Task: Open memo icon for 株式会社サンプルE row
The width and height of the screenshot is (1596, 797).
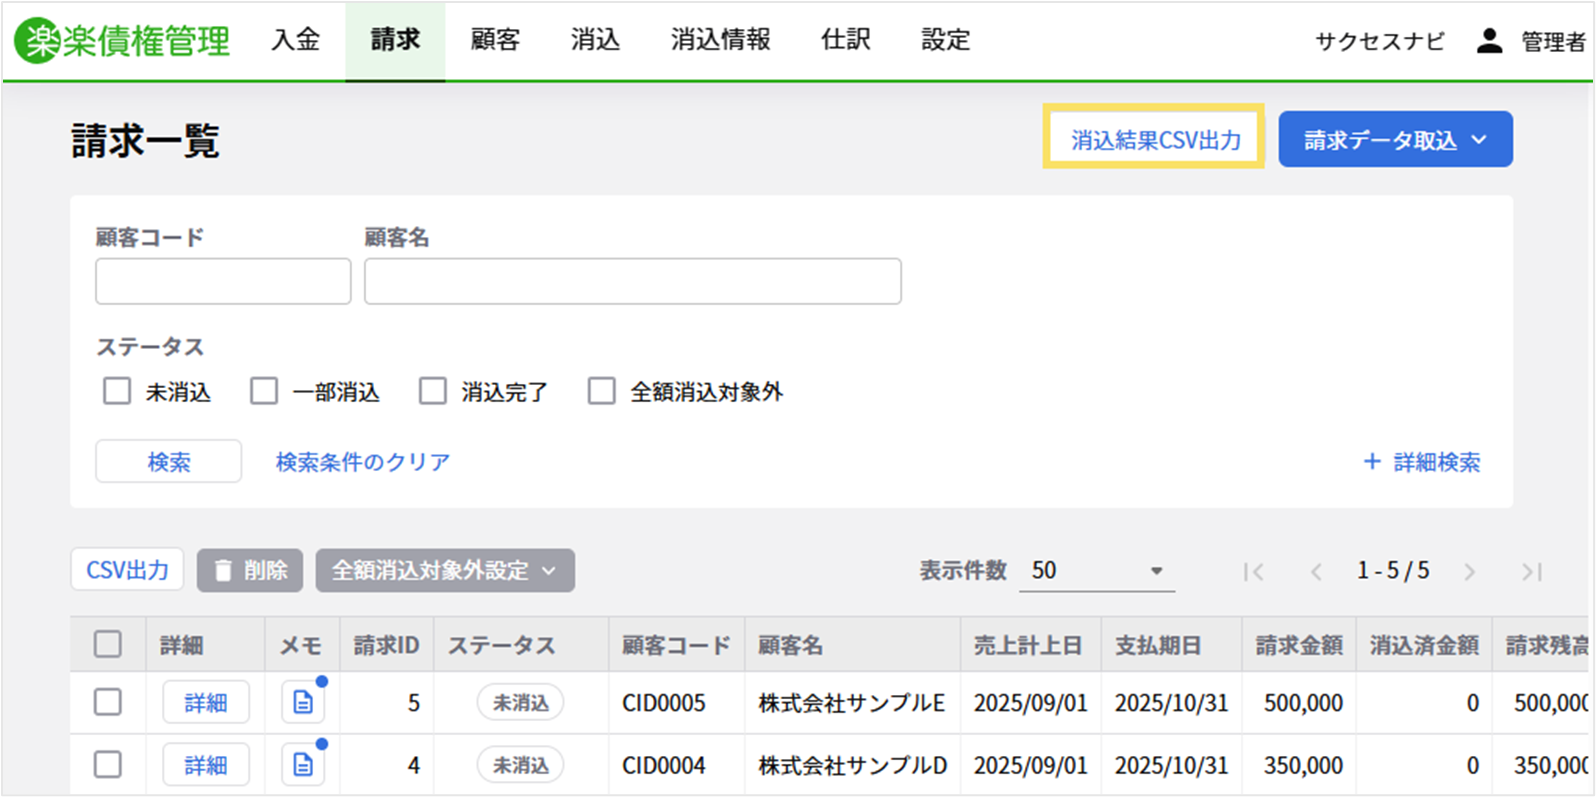Action: coord(303,703)
